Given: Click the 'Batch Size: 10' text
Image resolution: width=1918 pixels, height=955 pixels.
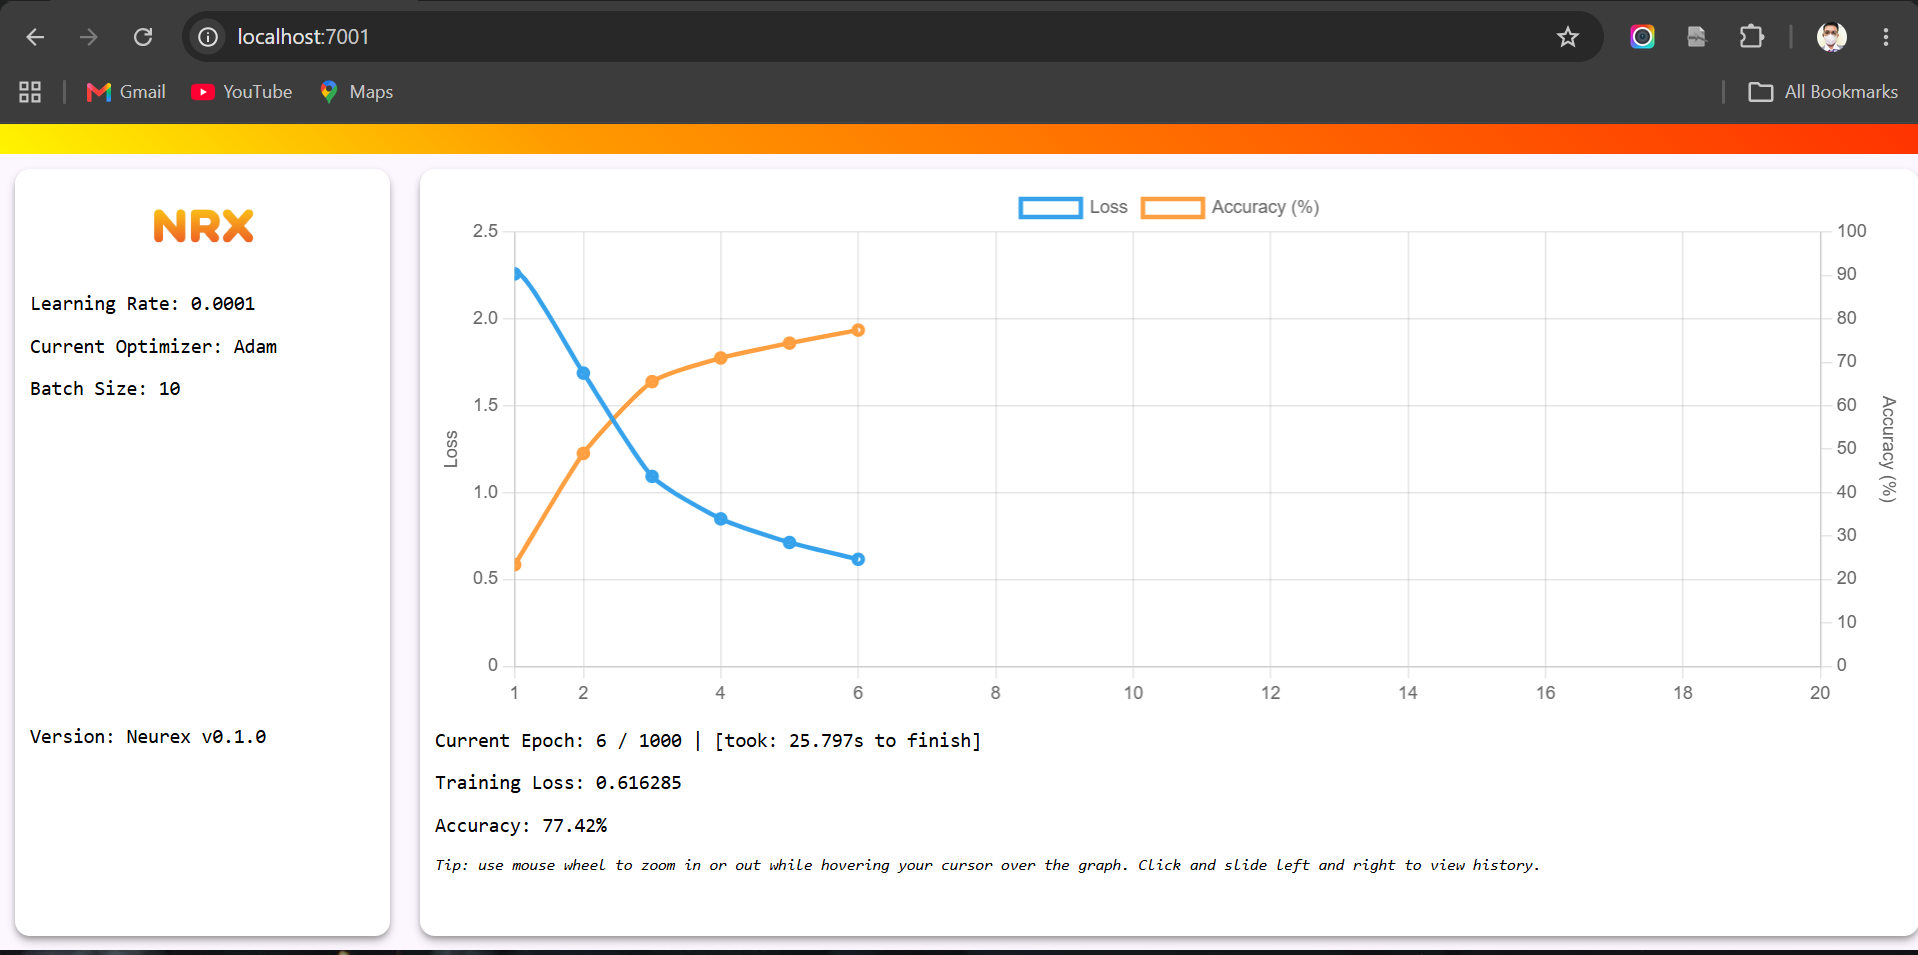Looking at the screenshot, I should pos(105,389).
